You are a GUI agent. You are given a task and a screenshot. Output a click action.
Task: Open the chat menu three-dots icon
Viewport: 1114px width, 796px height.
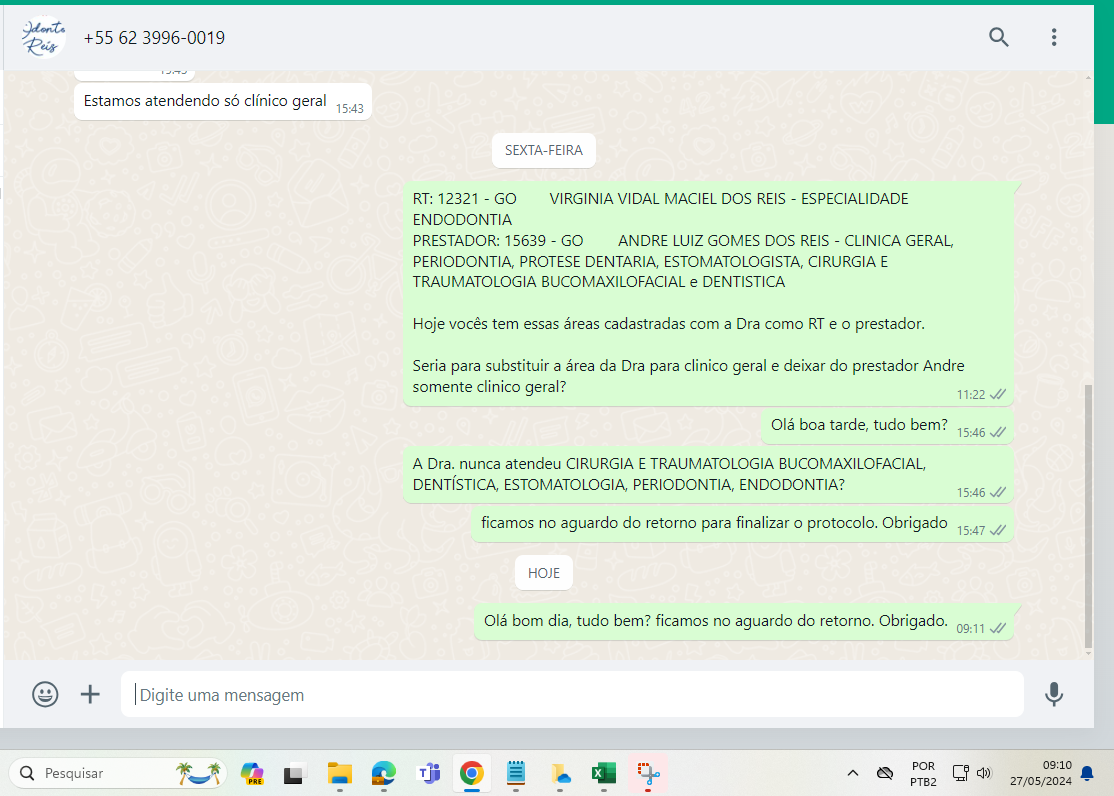click(x=1054, y=37)
